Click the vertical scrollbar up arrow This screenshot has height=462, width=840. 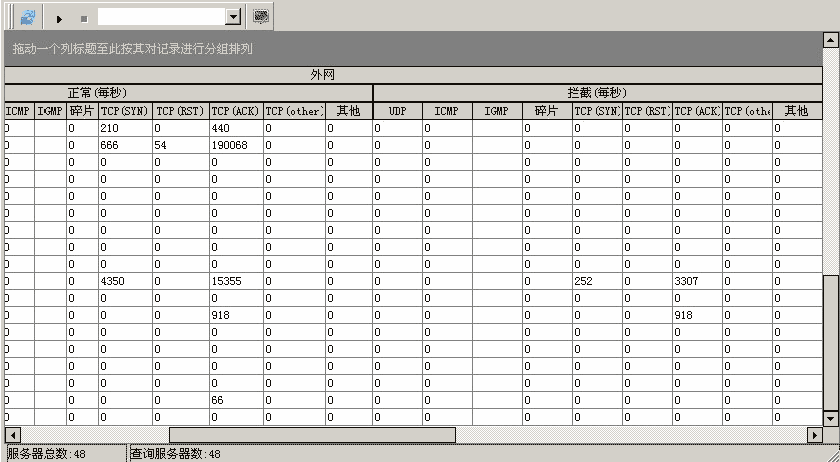[x=831, y=40]
